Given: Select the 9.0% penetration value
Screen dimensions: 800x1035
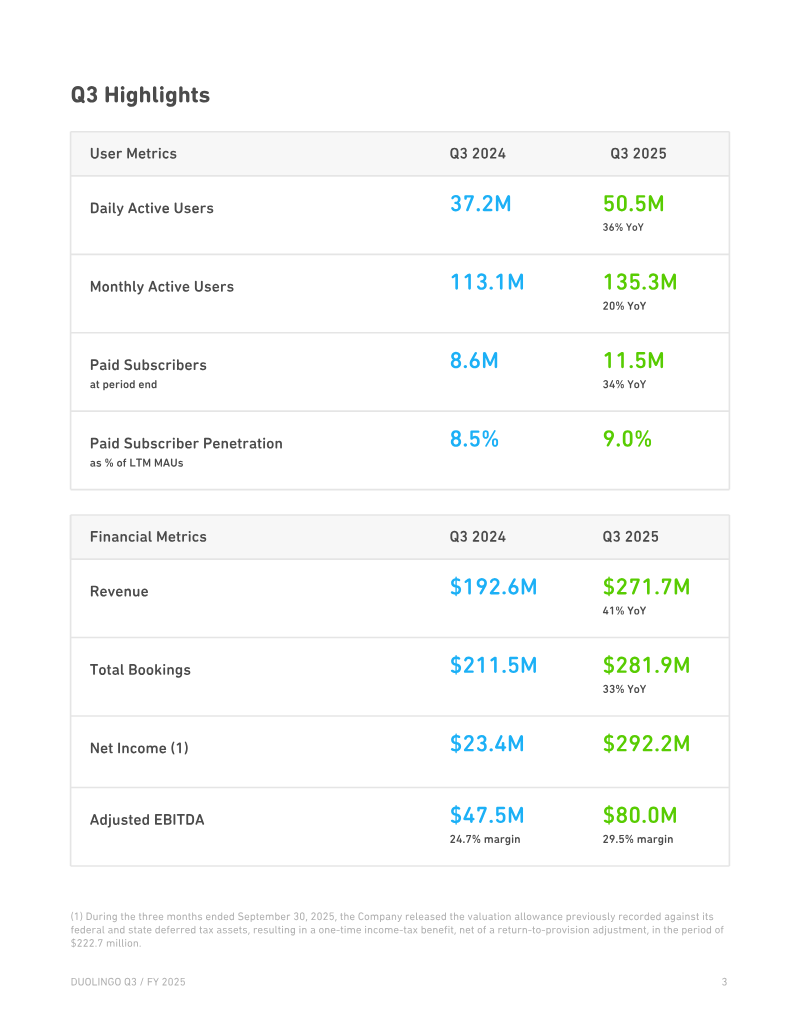Looking at the screenshot, I should [627, 439].
